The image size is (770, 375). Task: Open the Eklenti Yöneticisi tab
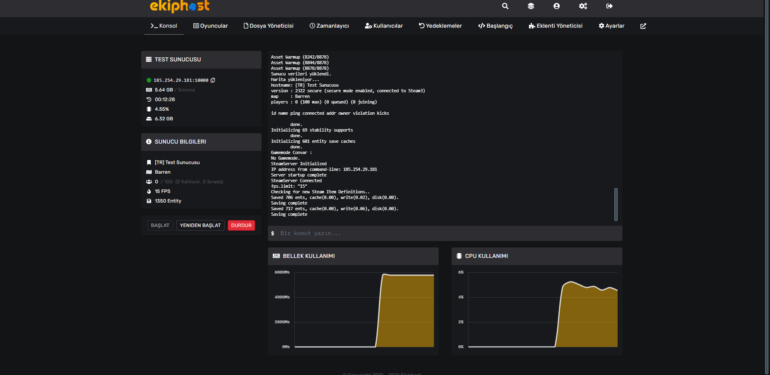pos(555,26)
